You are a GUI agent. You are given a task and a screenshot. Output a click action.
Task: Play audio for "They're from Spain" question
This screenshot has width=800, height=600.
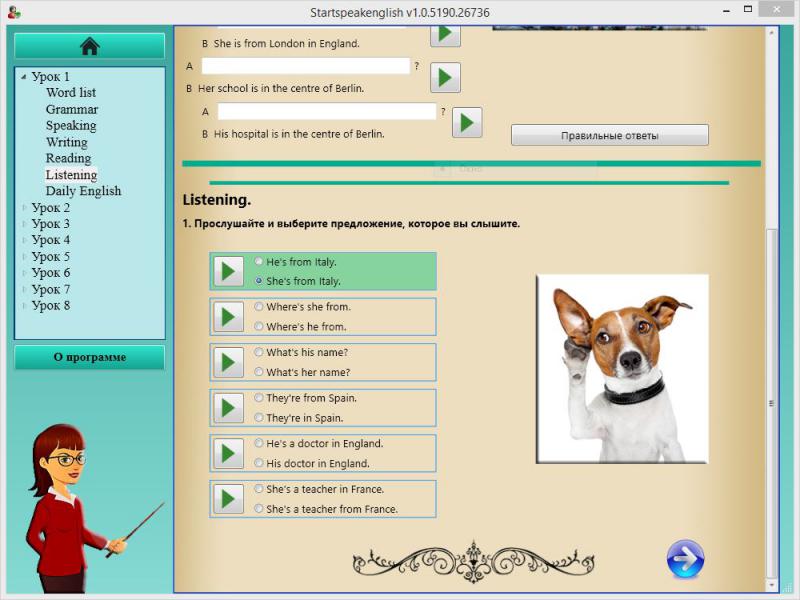228,408
